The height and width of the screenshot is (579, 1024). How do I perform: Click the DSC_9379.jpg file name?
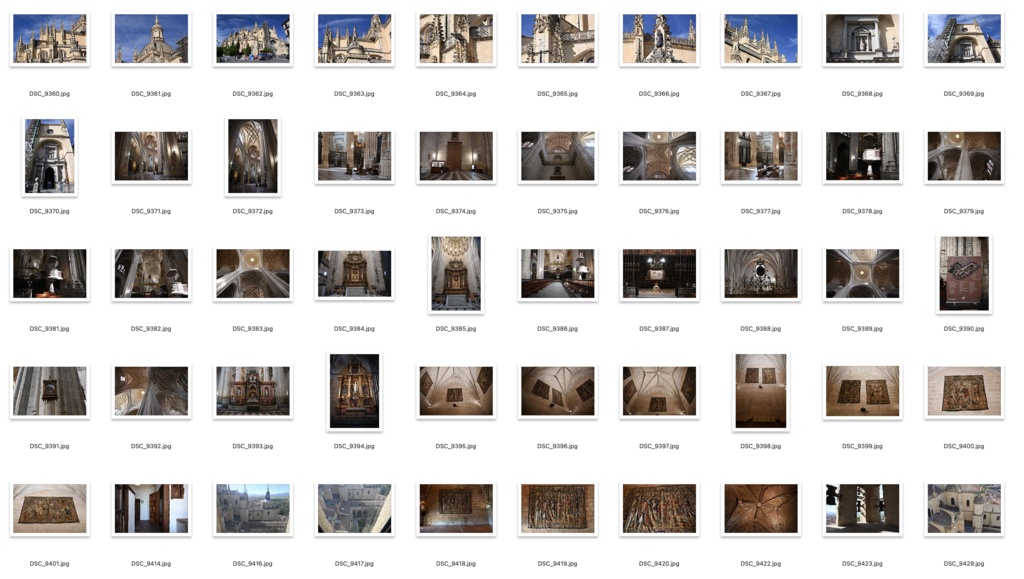coord(964,211)
